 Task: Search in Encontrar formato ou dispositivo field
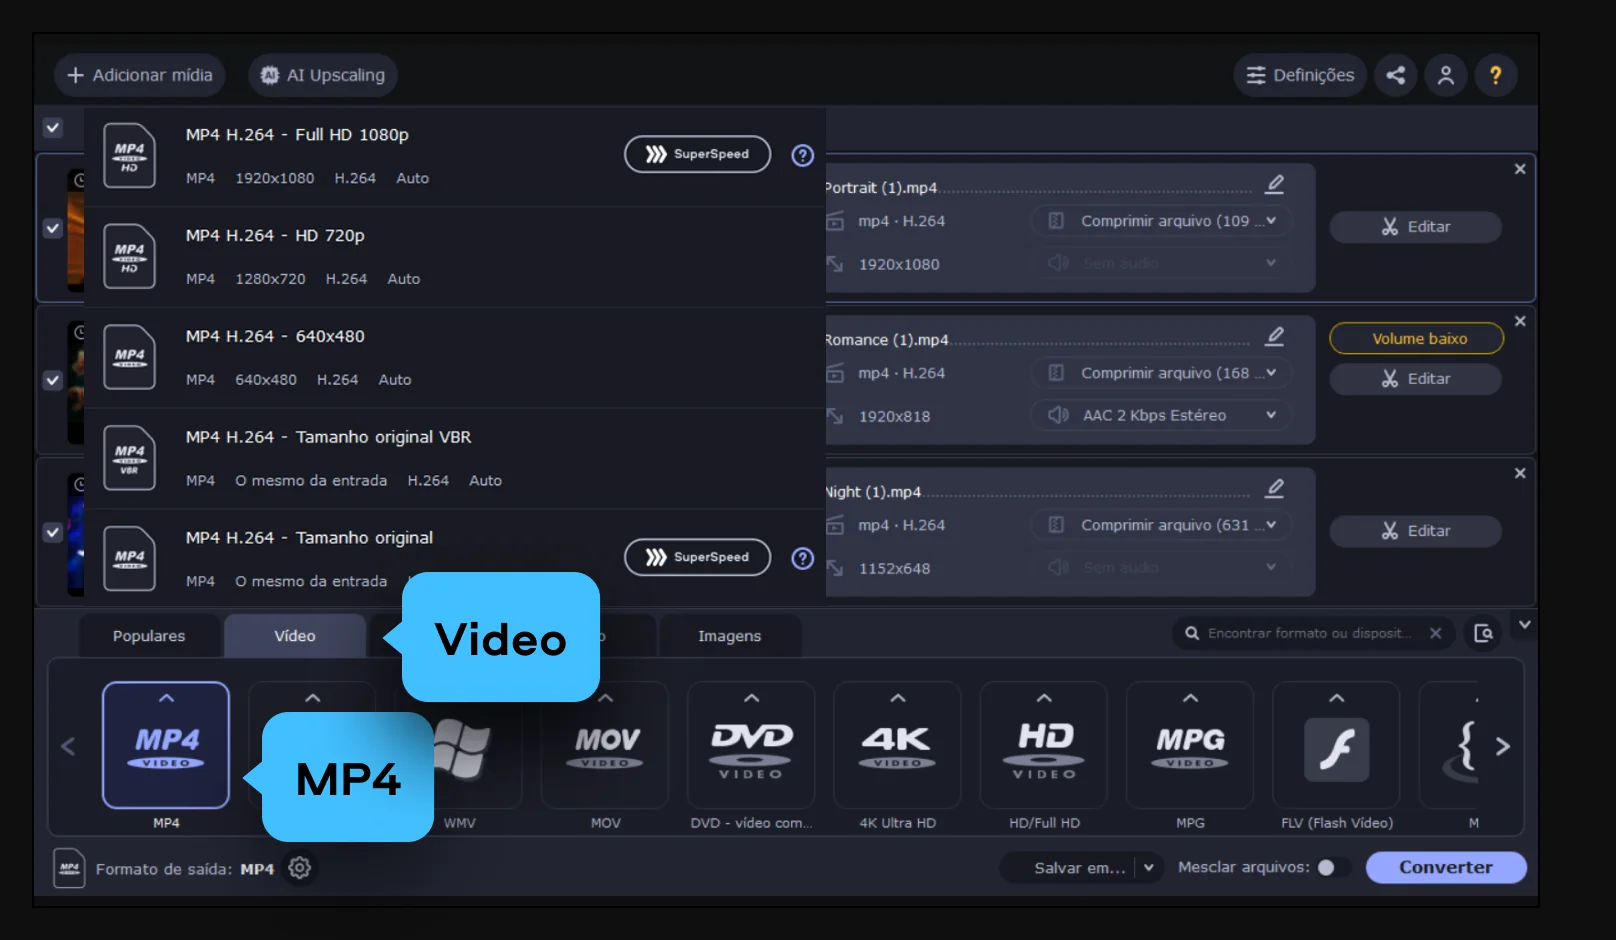1308,633
